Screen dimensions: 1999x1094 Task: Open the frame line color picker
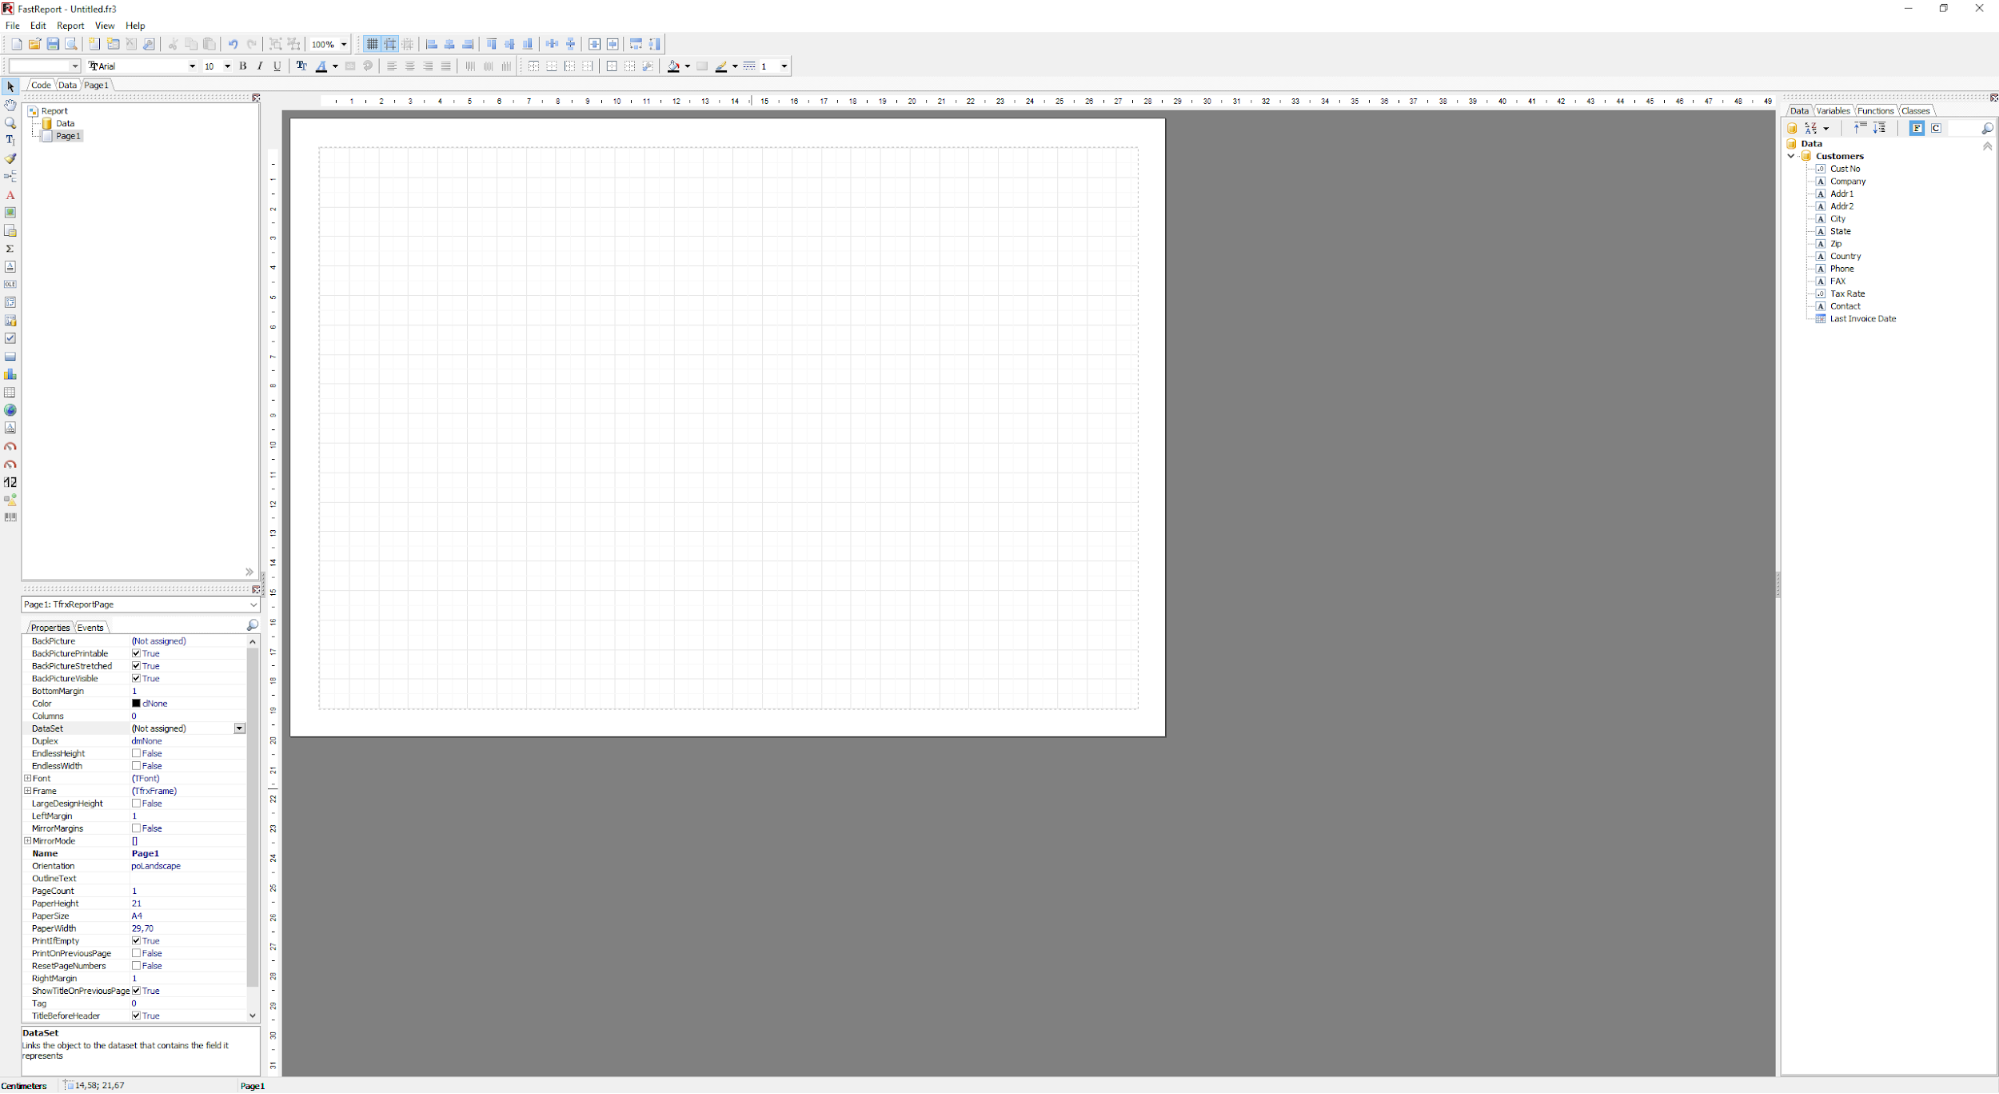point(722,66)
